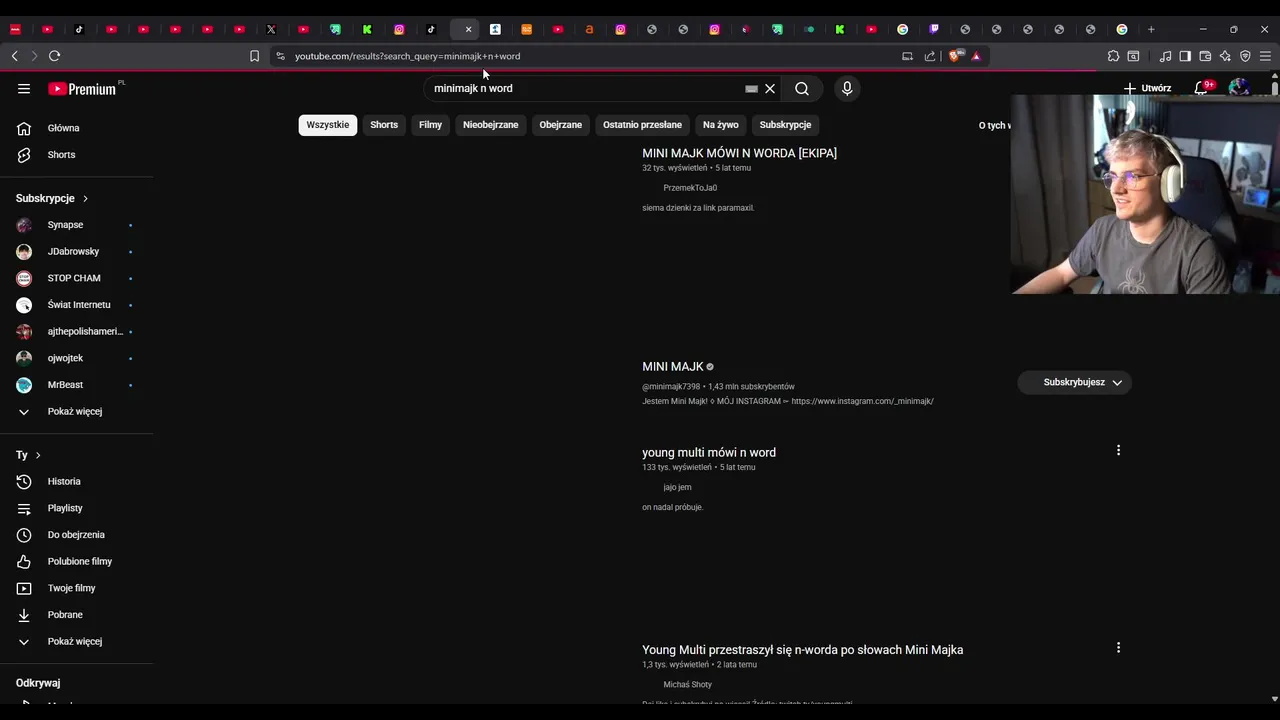Open Brave Rewards triangle icon
The height and width of the screenshot is (720, 1280).
[x=976, y=56]
